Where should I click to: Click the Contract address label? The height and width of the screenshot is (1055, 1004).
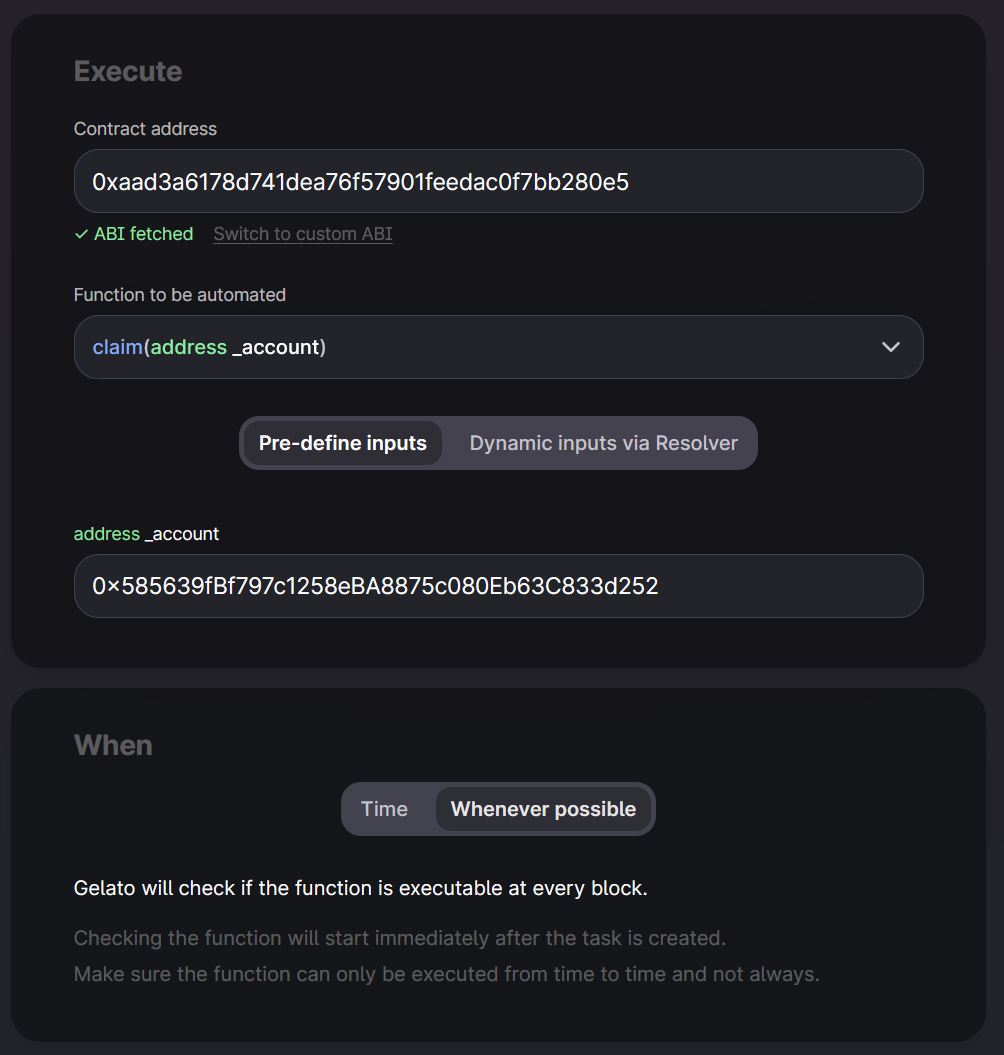pos(145,129)
